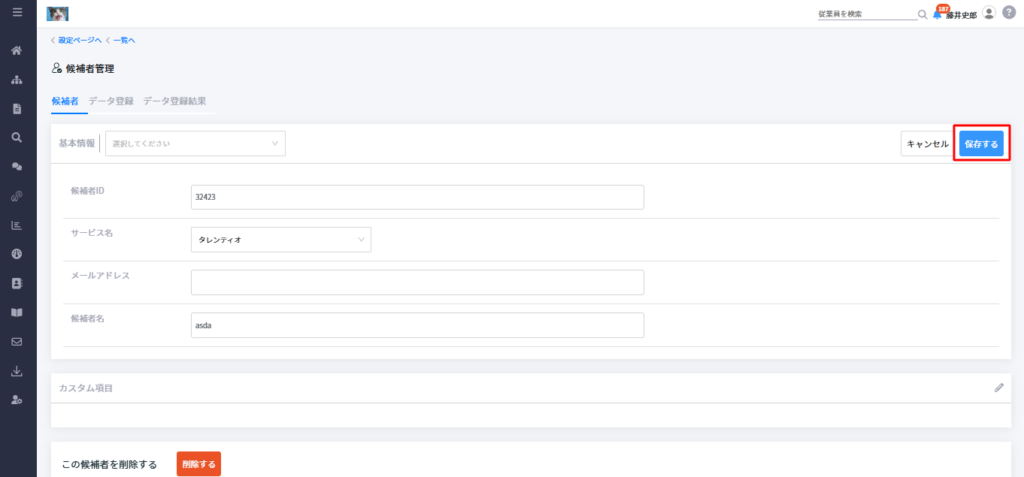Viewport: 1024px width, 477px height.
Task: Open the help question mark icon
Action: 1009,13
